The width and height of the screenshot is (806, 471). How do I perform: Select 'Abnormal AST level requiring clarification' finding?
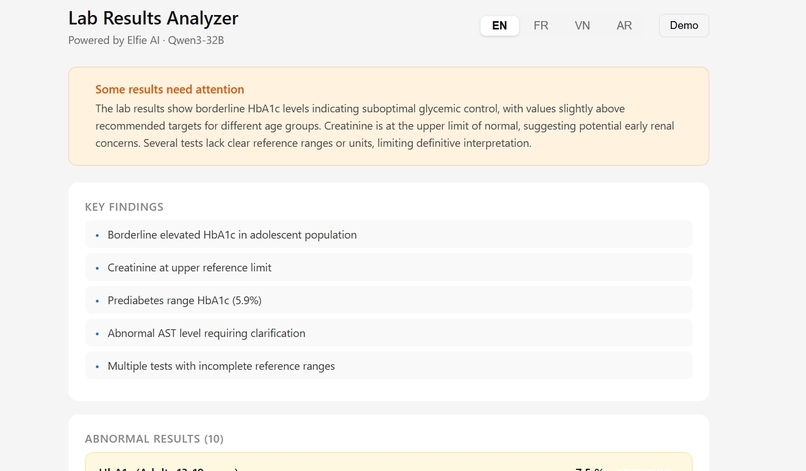pyautogui.click(x=388, y=333)
